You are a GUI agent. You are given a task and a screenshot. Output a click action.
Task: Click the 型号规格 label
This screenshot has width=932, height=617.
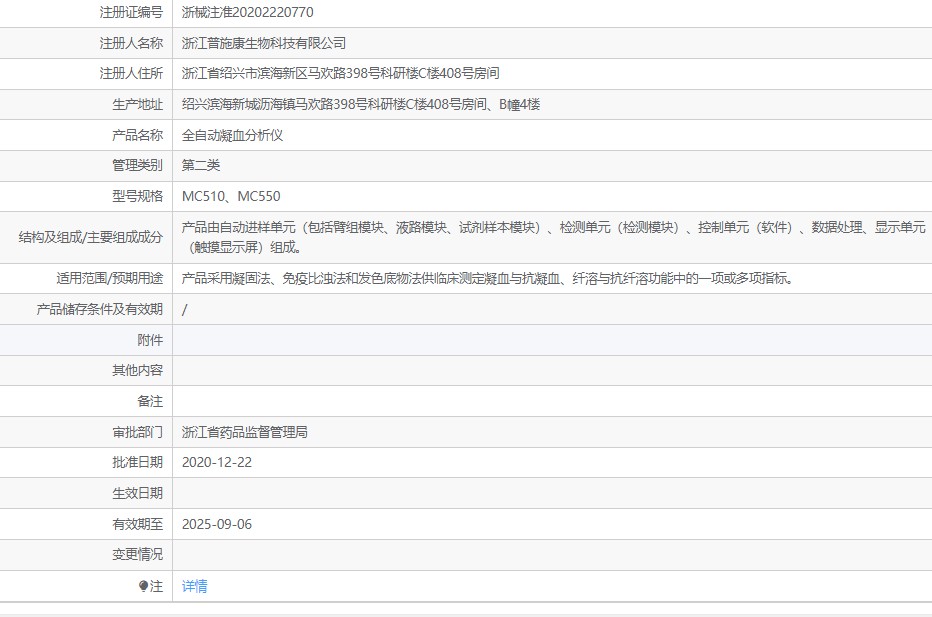pos(137,196)
